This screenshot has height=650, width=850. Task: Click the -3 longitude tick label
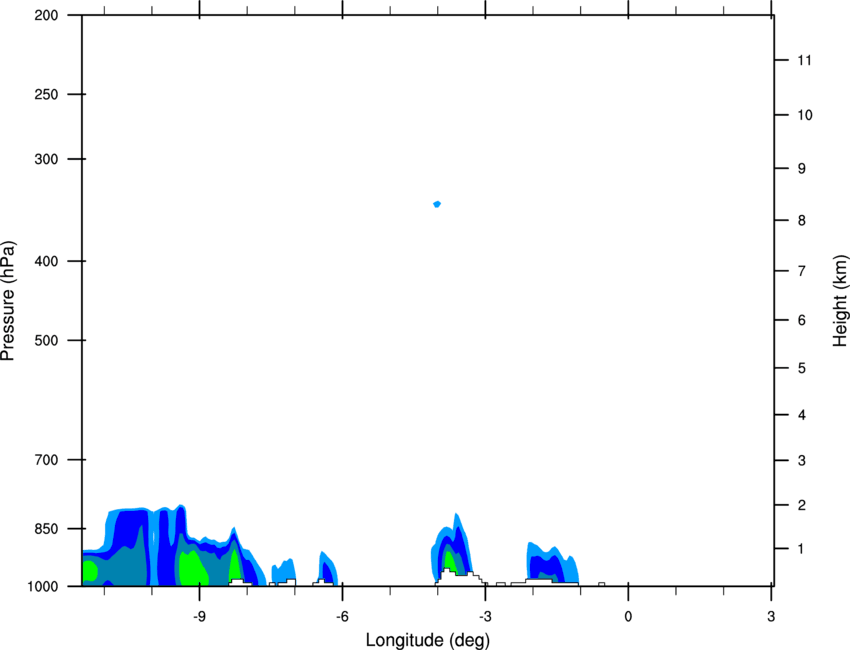click(x=485, y=617)
